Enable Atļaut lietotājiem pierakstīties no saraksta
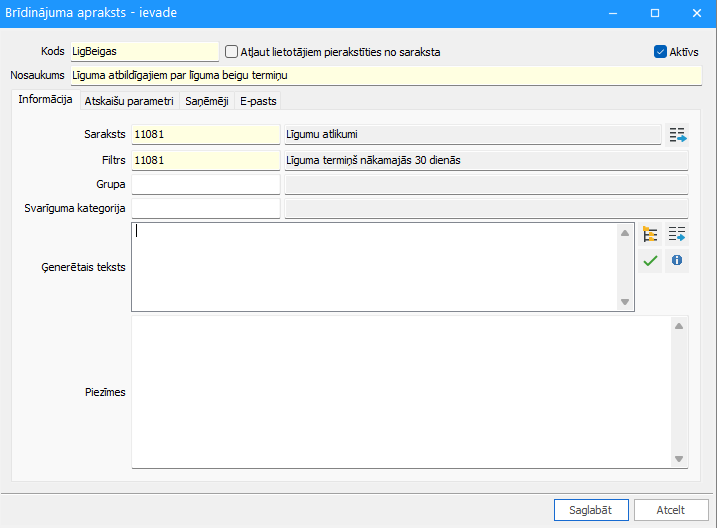This screenshot has height=528, width=717. tap(231, 52)
